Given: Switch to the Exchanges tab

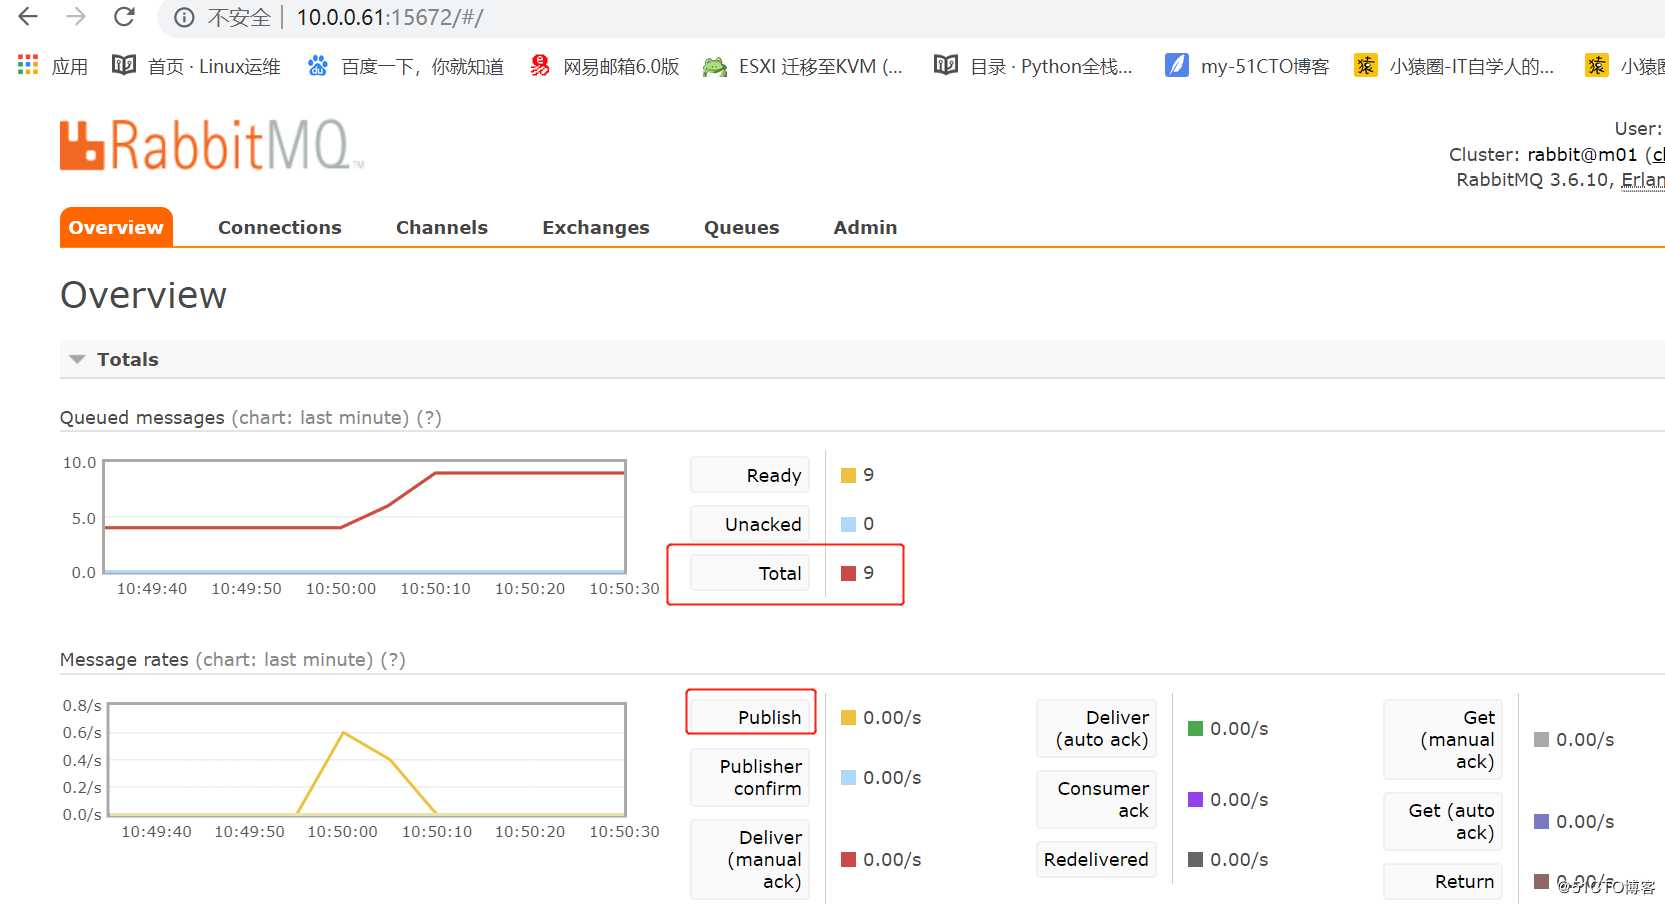Looking at the screenshot, I should pos(596,227).
